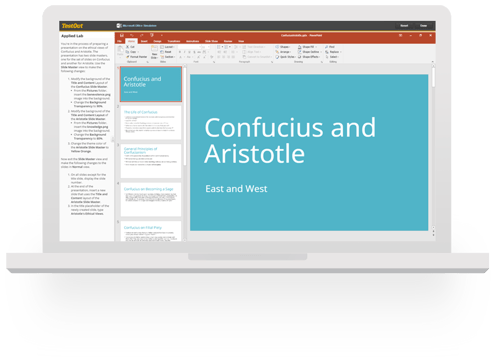Image resolution: width=496 pixels, height=362 pixels.
Task: Select General Principles of Confucianism thumbnail
Action: (x=151, y=161)
